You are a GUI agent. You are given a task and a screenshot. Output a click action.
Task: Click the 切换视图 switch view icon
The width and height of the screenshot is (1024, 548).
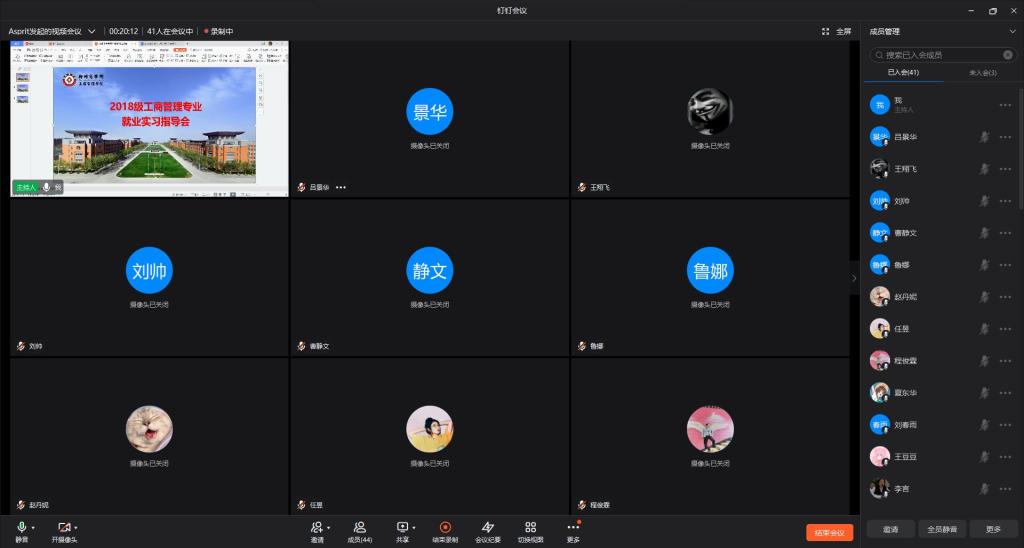point(530,527)
